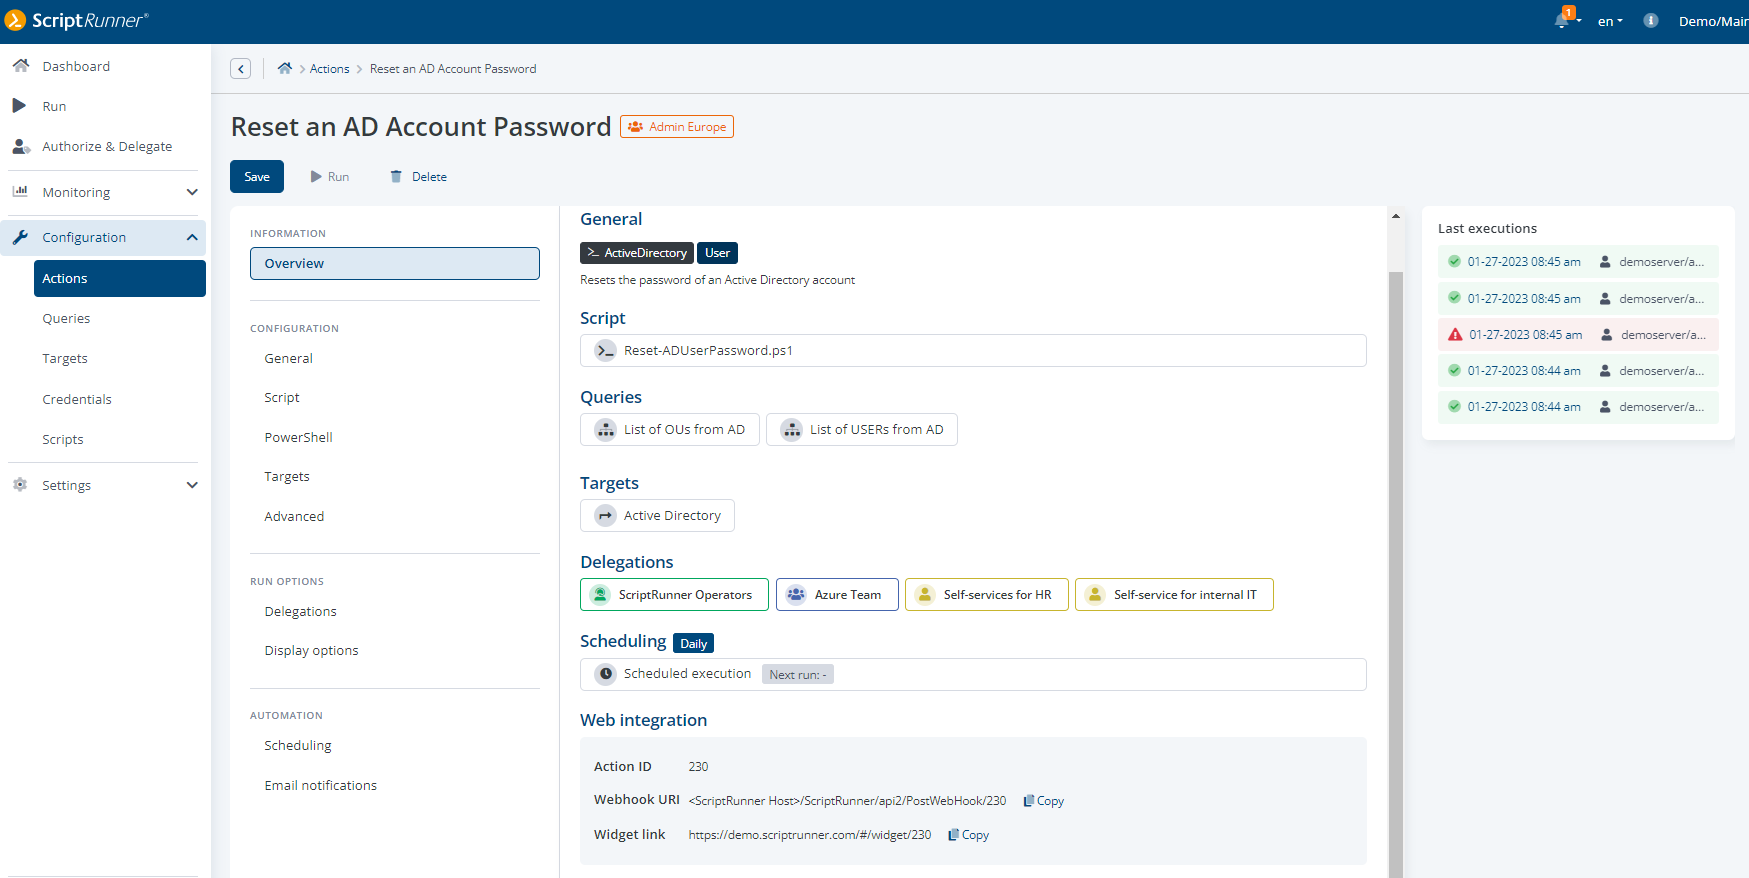Open Queries in the sidebar
Image resolution: width=1749 pixels, height=878 pixels.
pos(66,318)
